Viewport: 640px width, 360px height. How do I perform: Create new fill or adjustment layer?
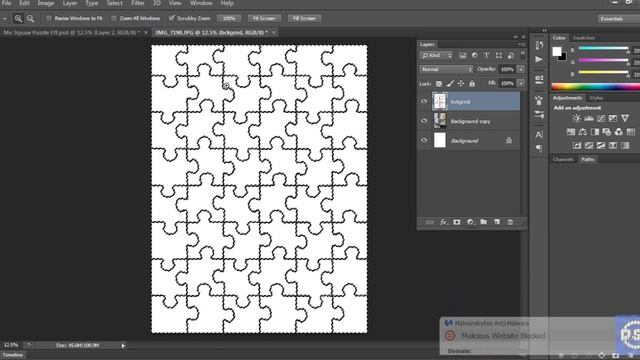pos(470,222)
